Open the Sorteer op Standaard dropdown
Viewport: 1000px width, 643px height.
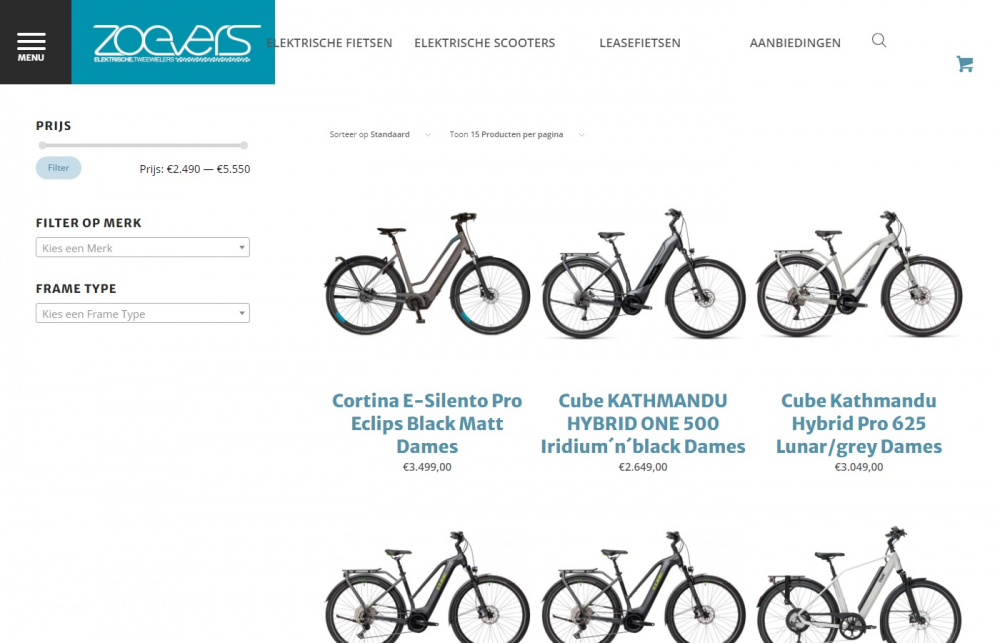(380, 135)
